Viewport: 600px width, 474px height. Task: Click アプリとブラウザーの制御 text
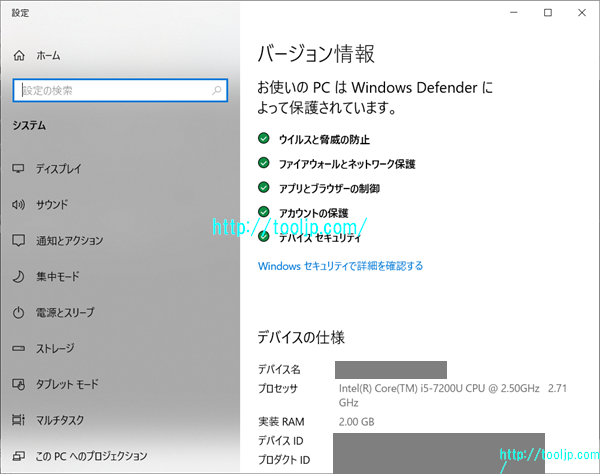click(x=329, y=188)
